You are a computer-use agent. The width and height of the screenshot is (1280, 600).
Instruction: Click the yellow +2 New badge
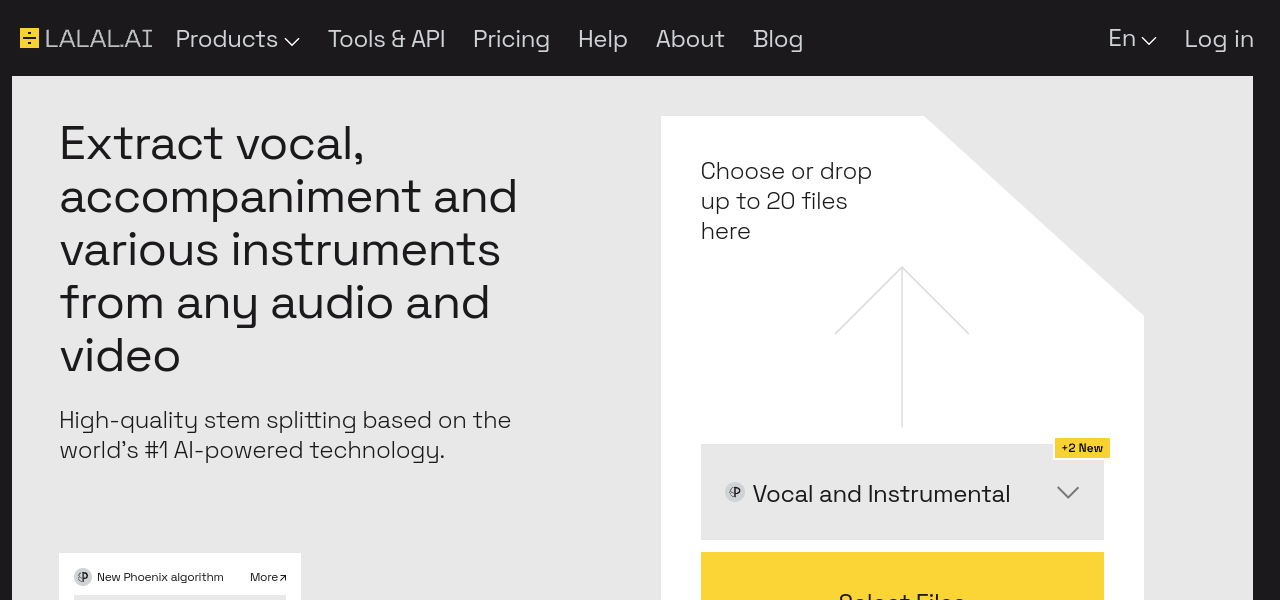coord(1082,448)
